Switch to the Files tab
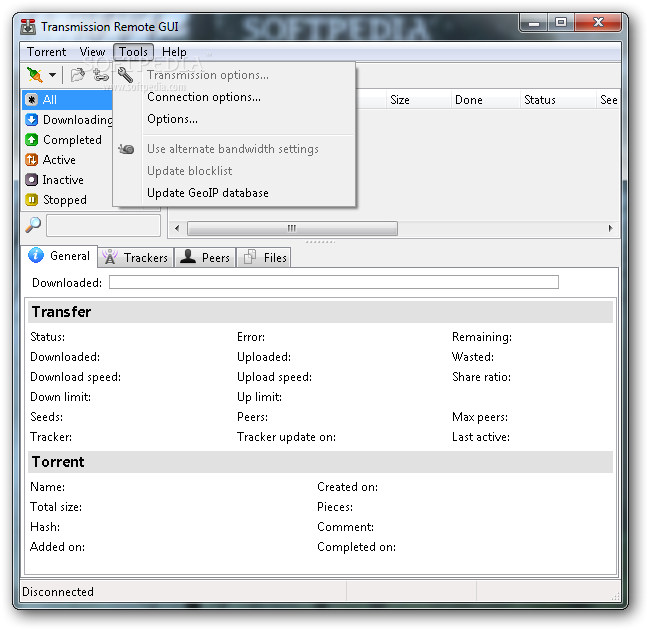649x630 pixels. 264,257
